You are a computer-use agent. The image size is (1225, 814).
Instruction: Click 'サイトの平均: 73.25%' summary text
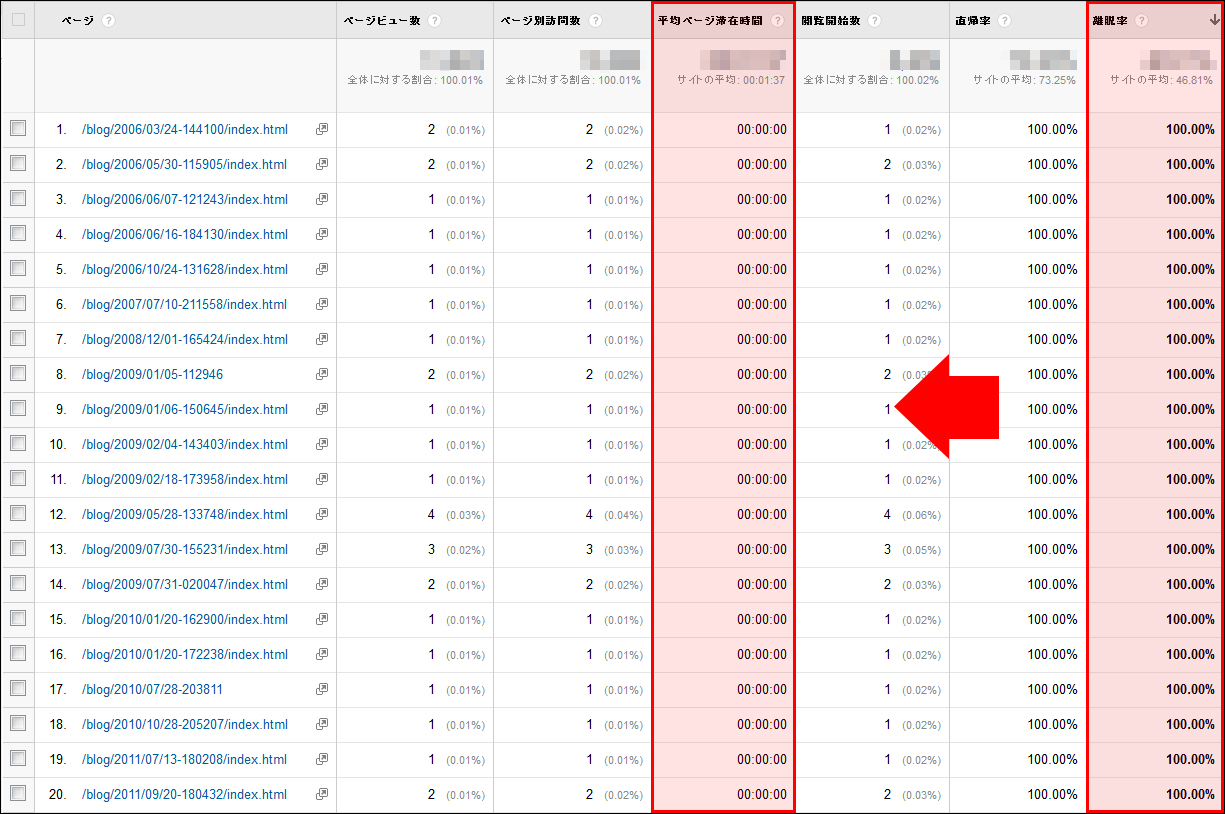[x=1026, y=80]
